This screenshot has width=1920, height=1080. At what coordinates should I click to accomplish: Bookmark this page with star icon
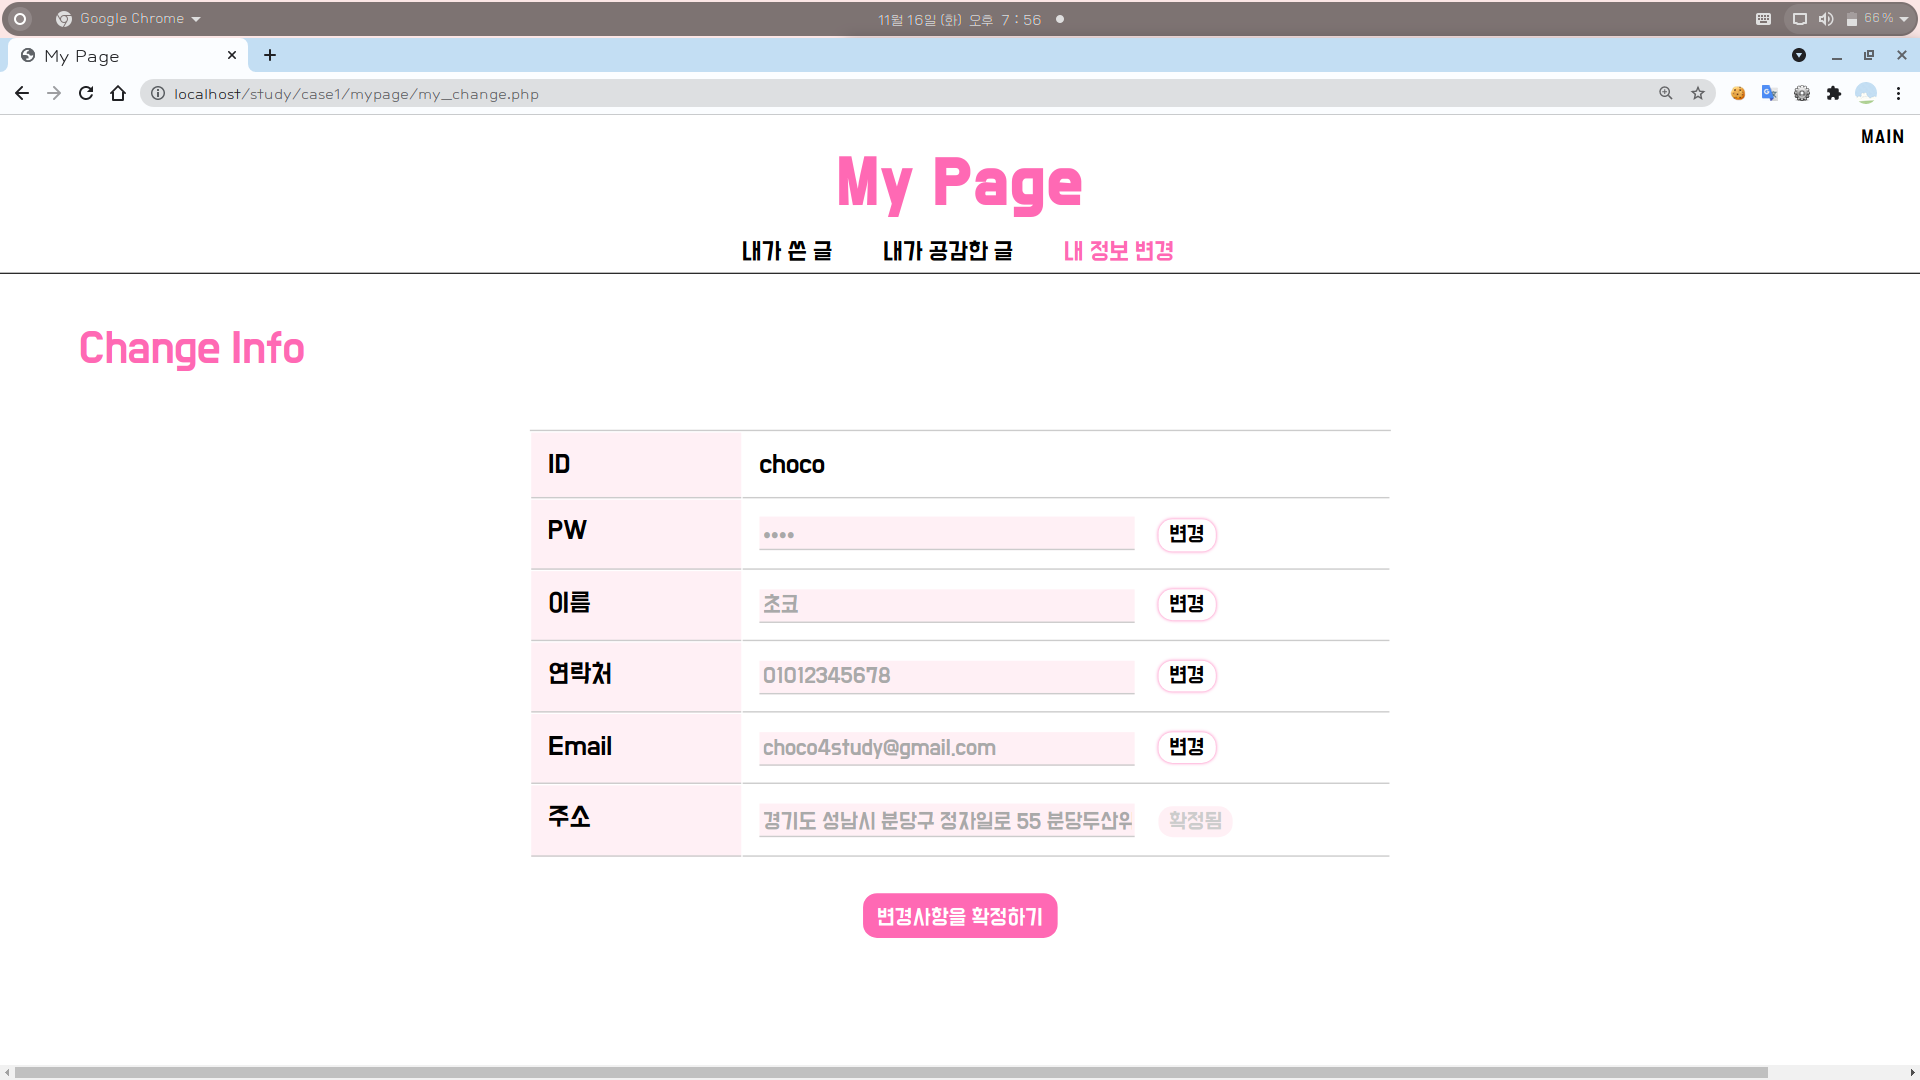1698,93
